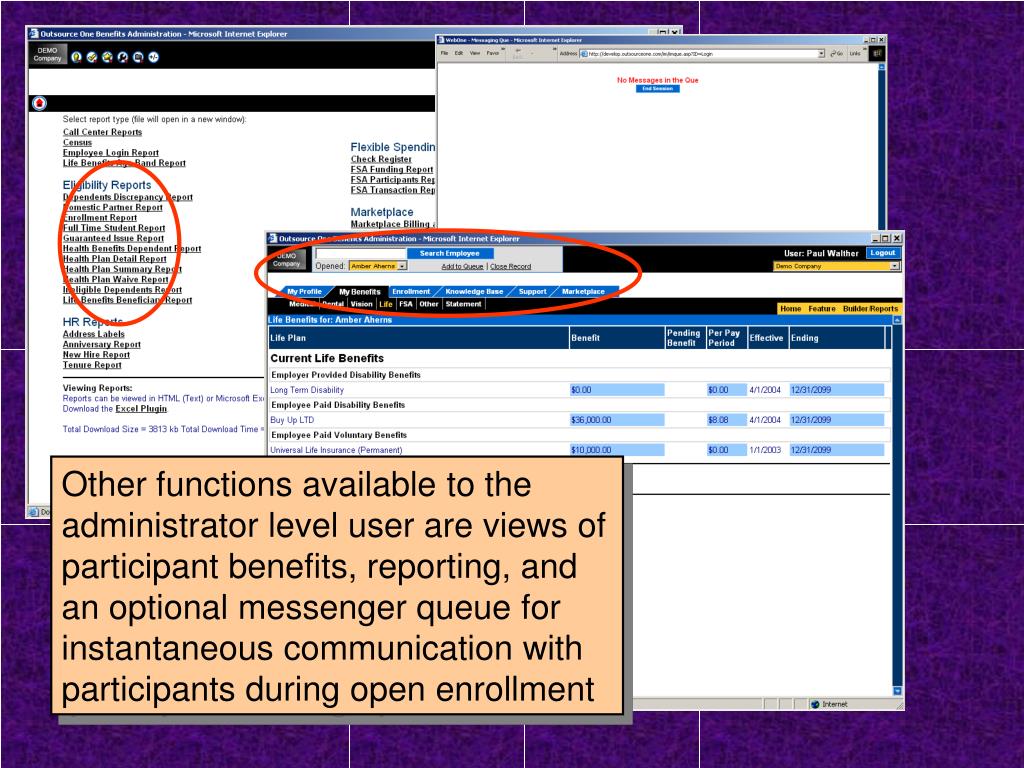Click the Universal Life Insurance (Permanent) link
1024x768 pixels.
(x=336, y=450)
